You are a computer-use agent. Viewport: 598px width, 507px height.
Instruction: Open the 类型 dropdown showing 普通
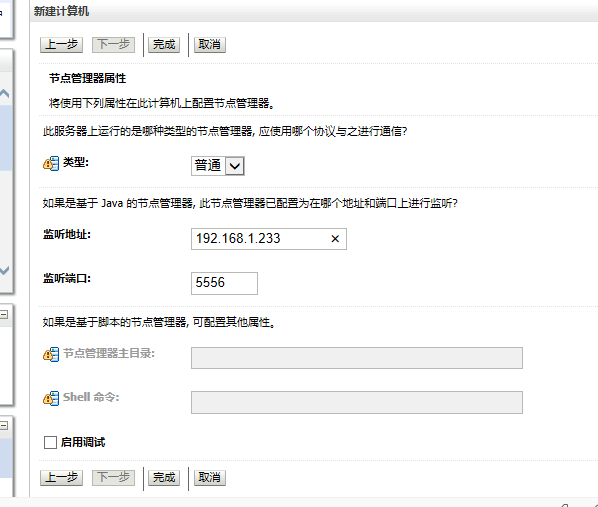click(218, 166)
